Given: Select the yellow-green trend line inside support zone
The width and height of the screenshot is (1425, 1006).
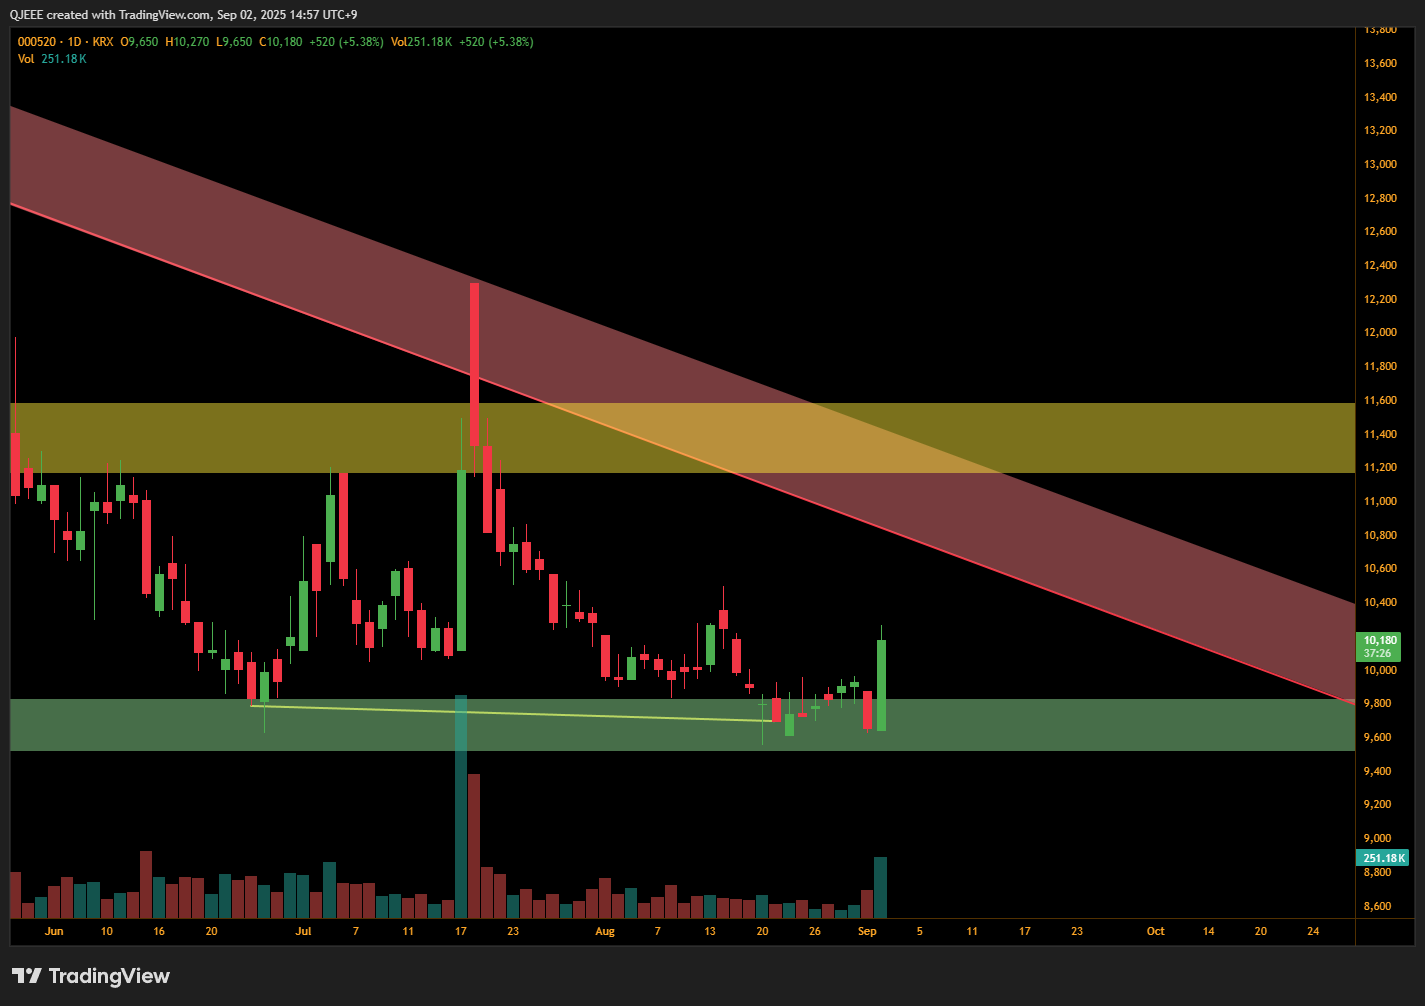Looking at the screenshot, I should point(510,713).
